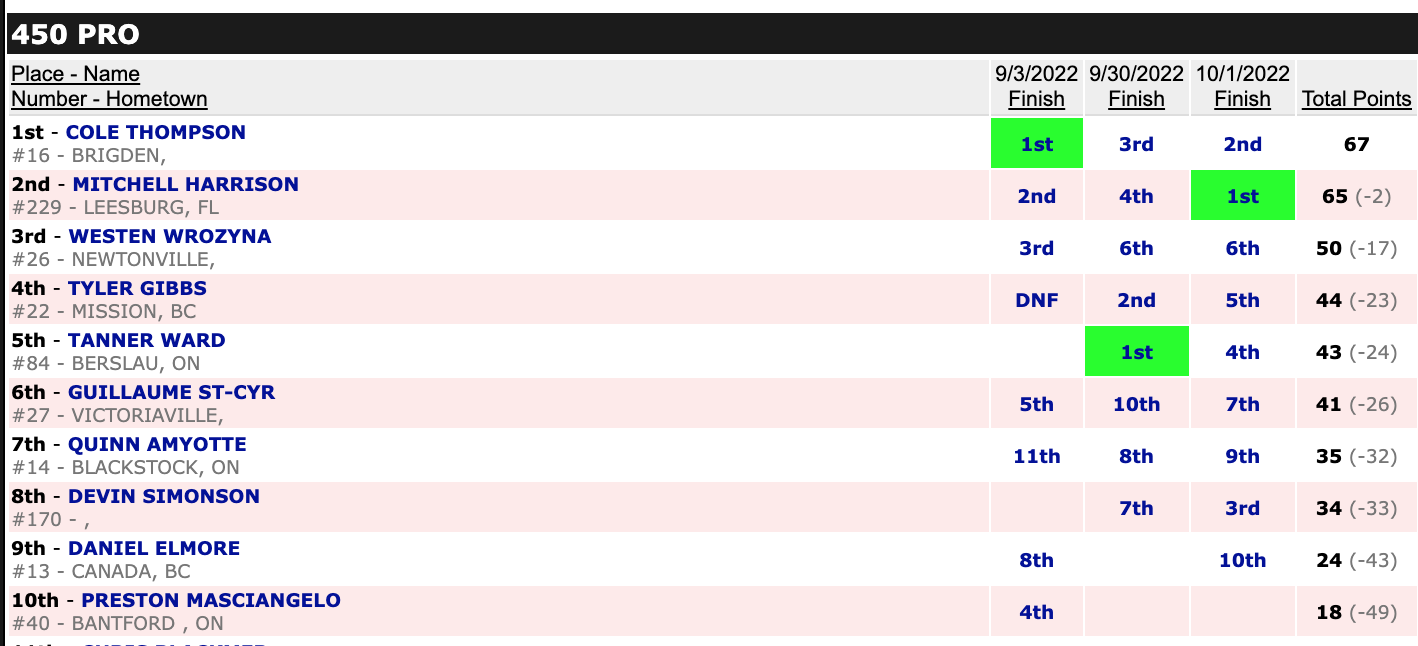Sort by the Place - Name header
This screenshot has height=646, width=1418.
(x=75, y=74)
